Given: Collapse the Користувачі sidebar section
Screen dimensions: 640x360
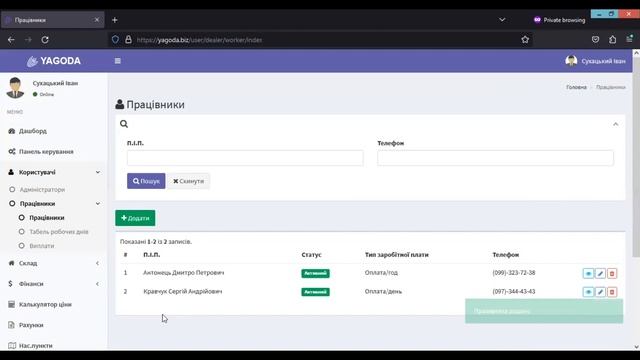Looking at the screenshot, I should coord(53,172).
